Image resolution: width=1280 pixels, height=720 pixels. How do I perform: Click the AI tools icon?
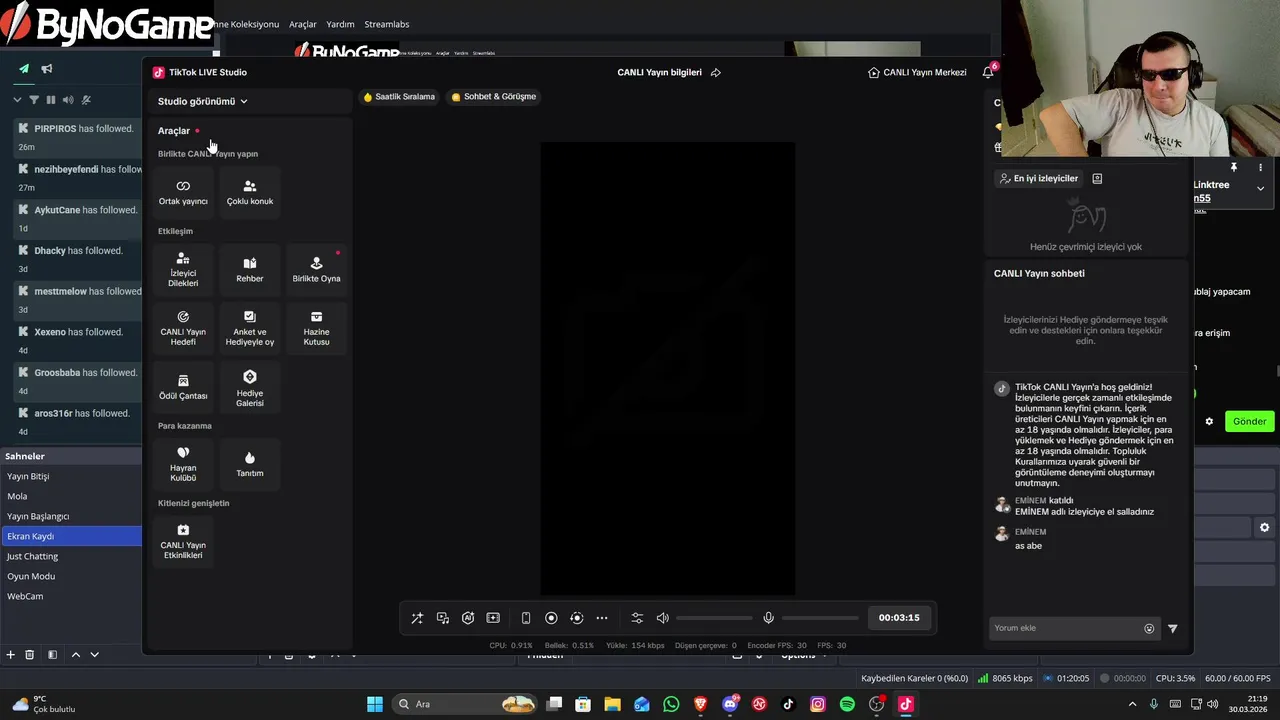pyautogui.click(x=468, y=618)
